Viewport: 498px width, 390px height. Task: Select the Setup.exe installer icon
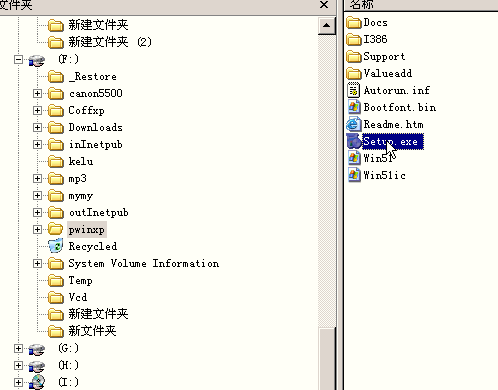coord(354,141)
